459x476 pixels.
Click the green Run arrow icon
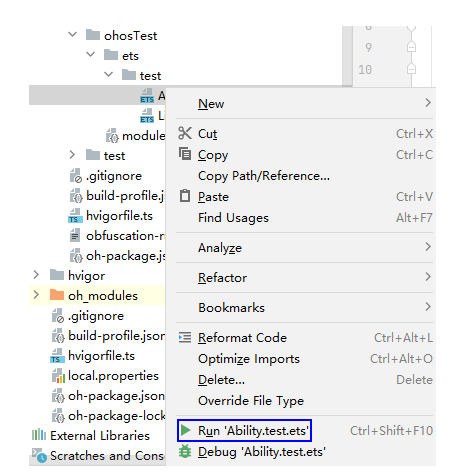click(x=185, y=430)
